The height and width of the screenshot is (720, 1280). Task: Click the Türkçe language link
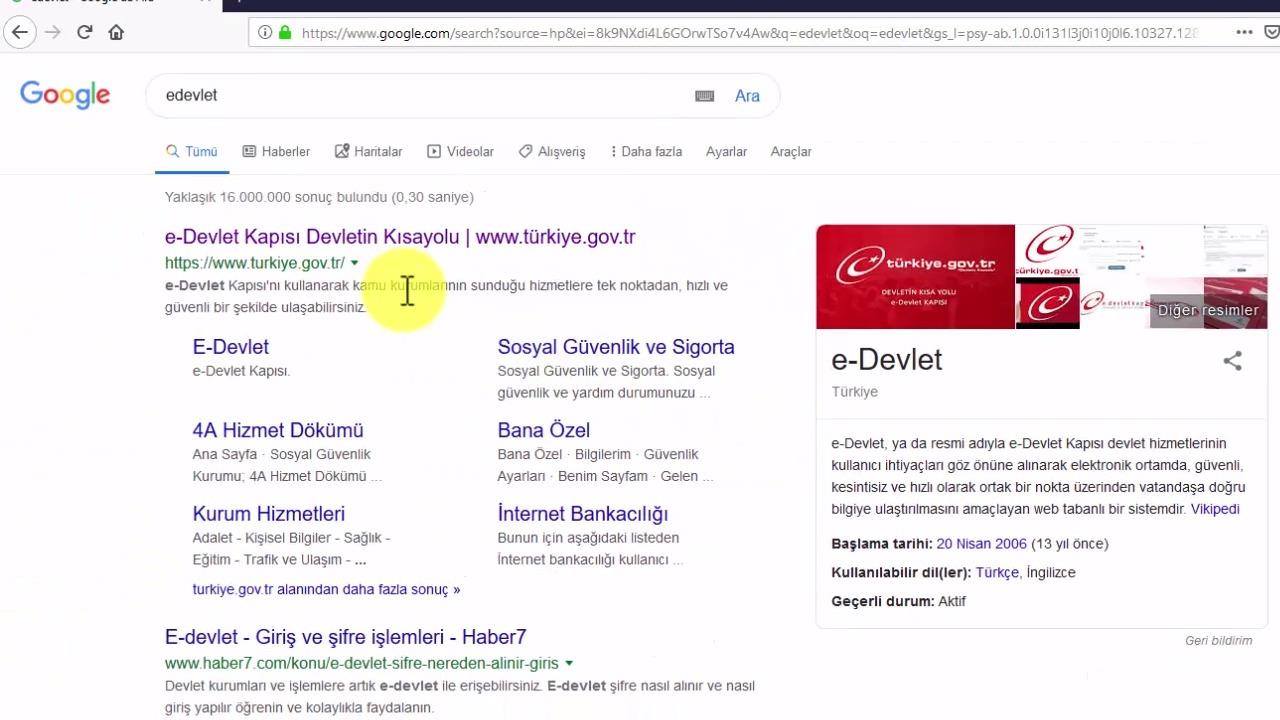(997, 573)
